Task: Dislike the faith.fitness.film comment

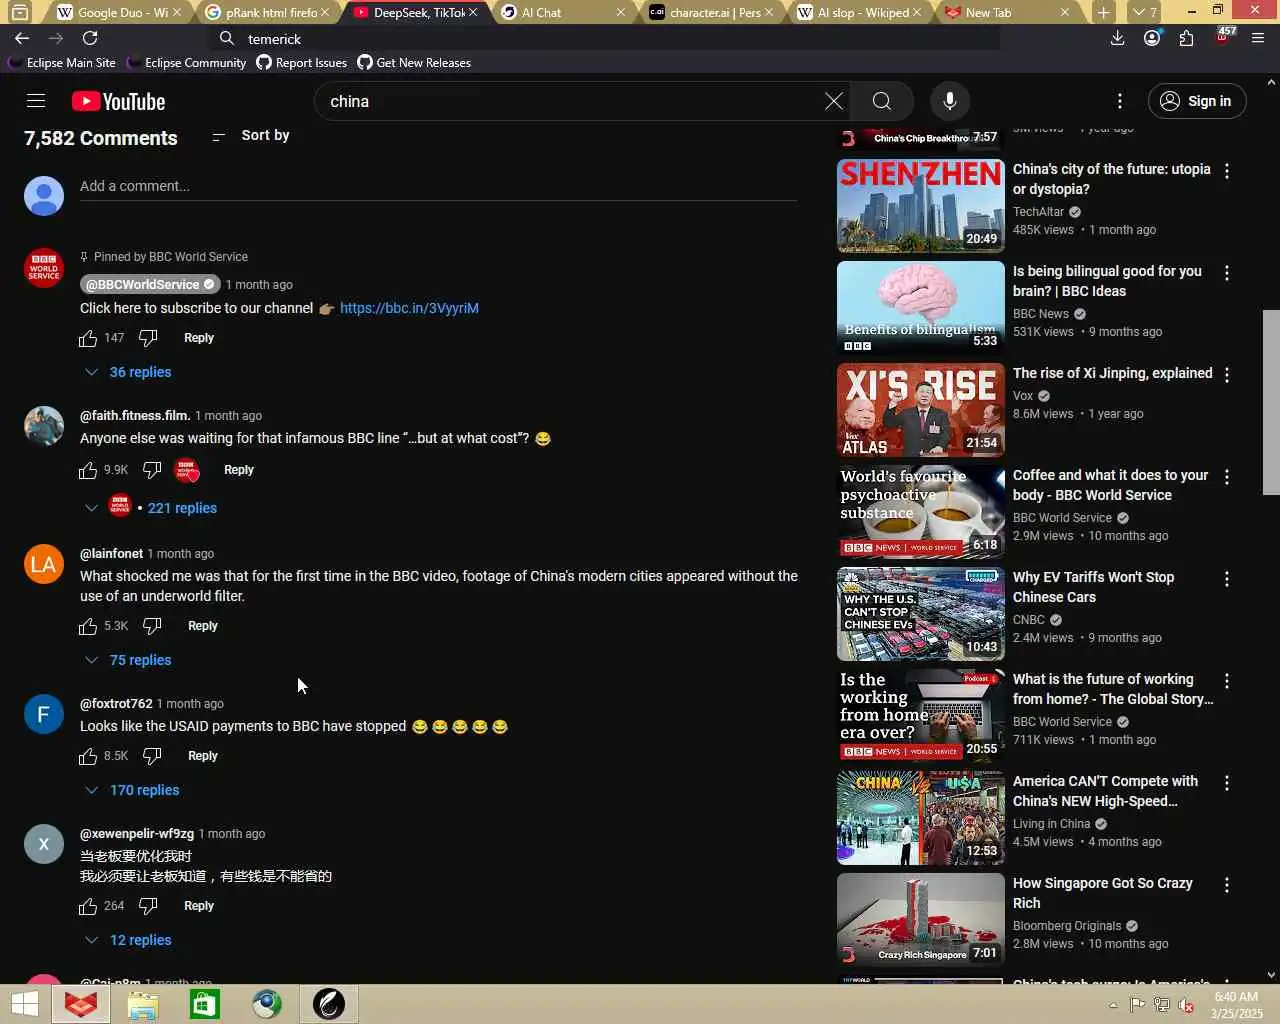Action: pos(152,470)
